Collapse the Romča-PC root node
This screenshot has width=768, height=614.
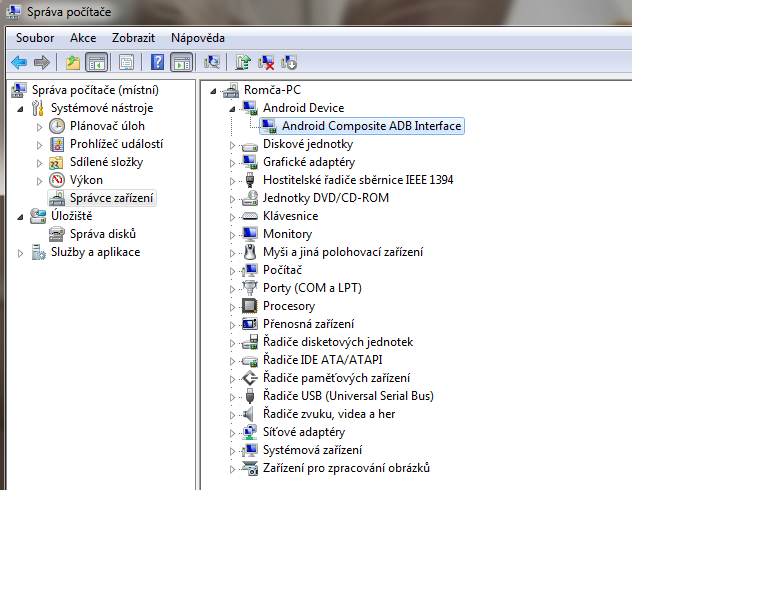[x=213, y=91]
